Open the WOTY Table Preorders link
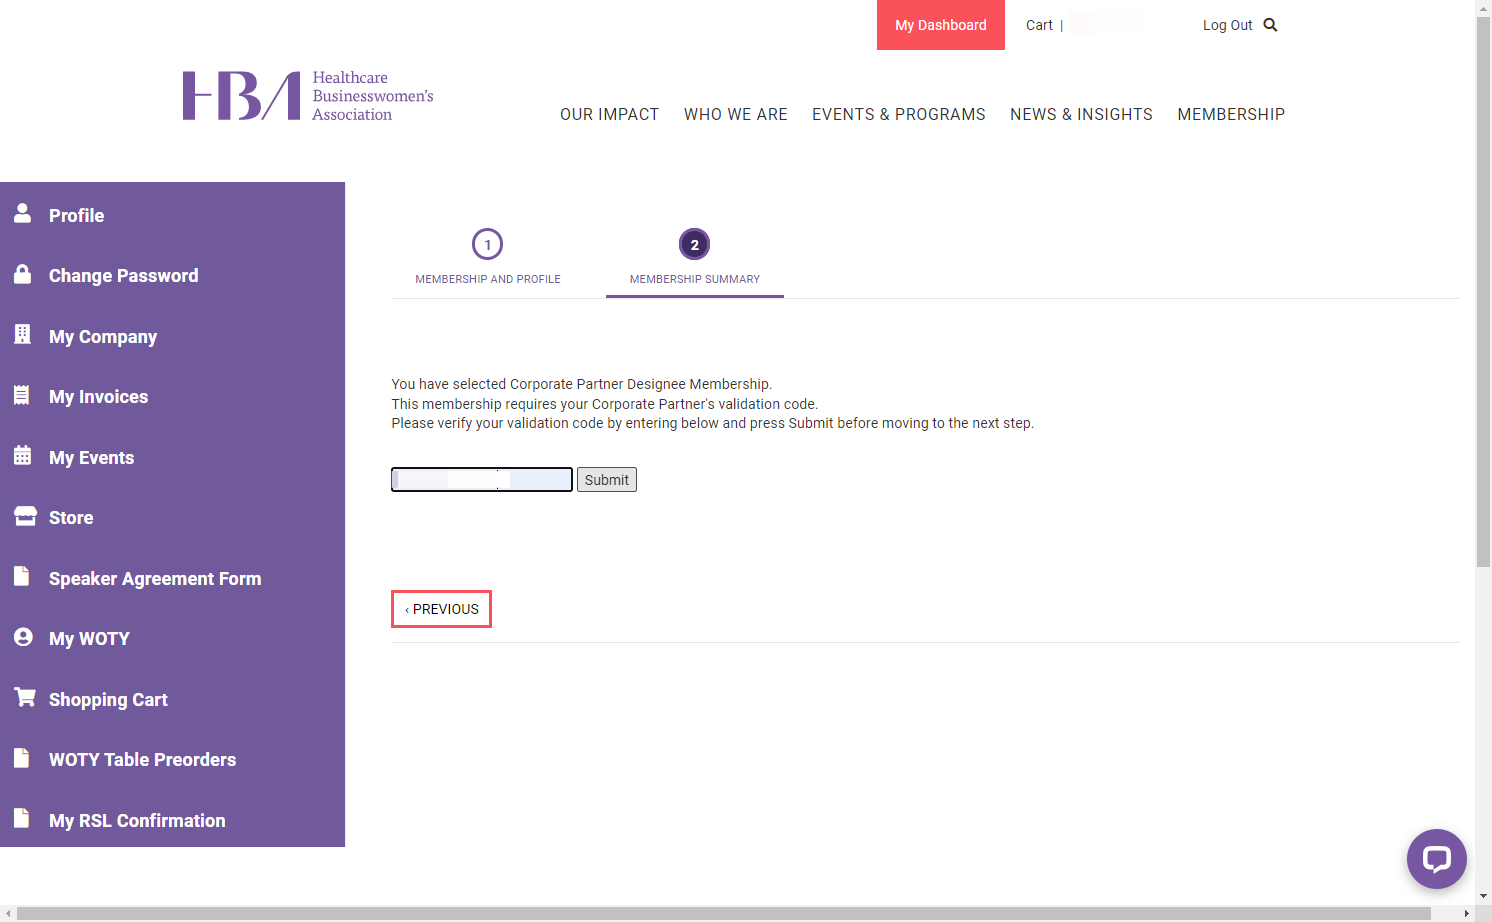 pos(142,760)
